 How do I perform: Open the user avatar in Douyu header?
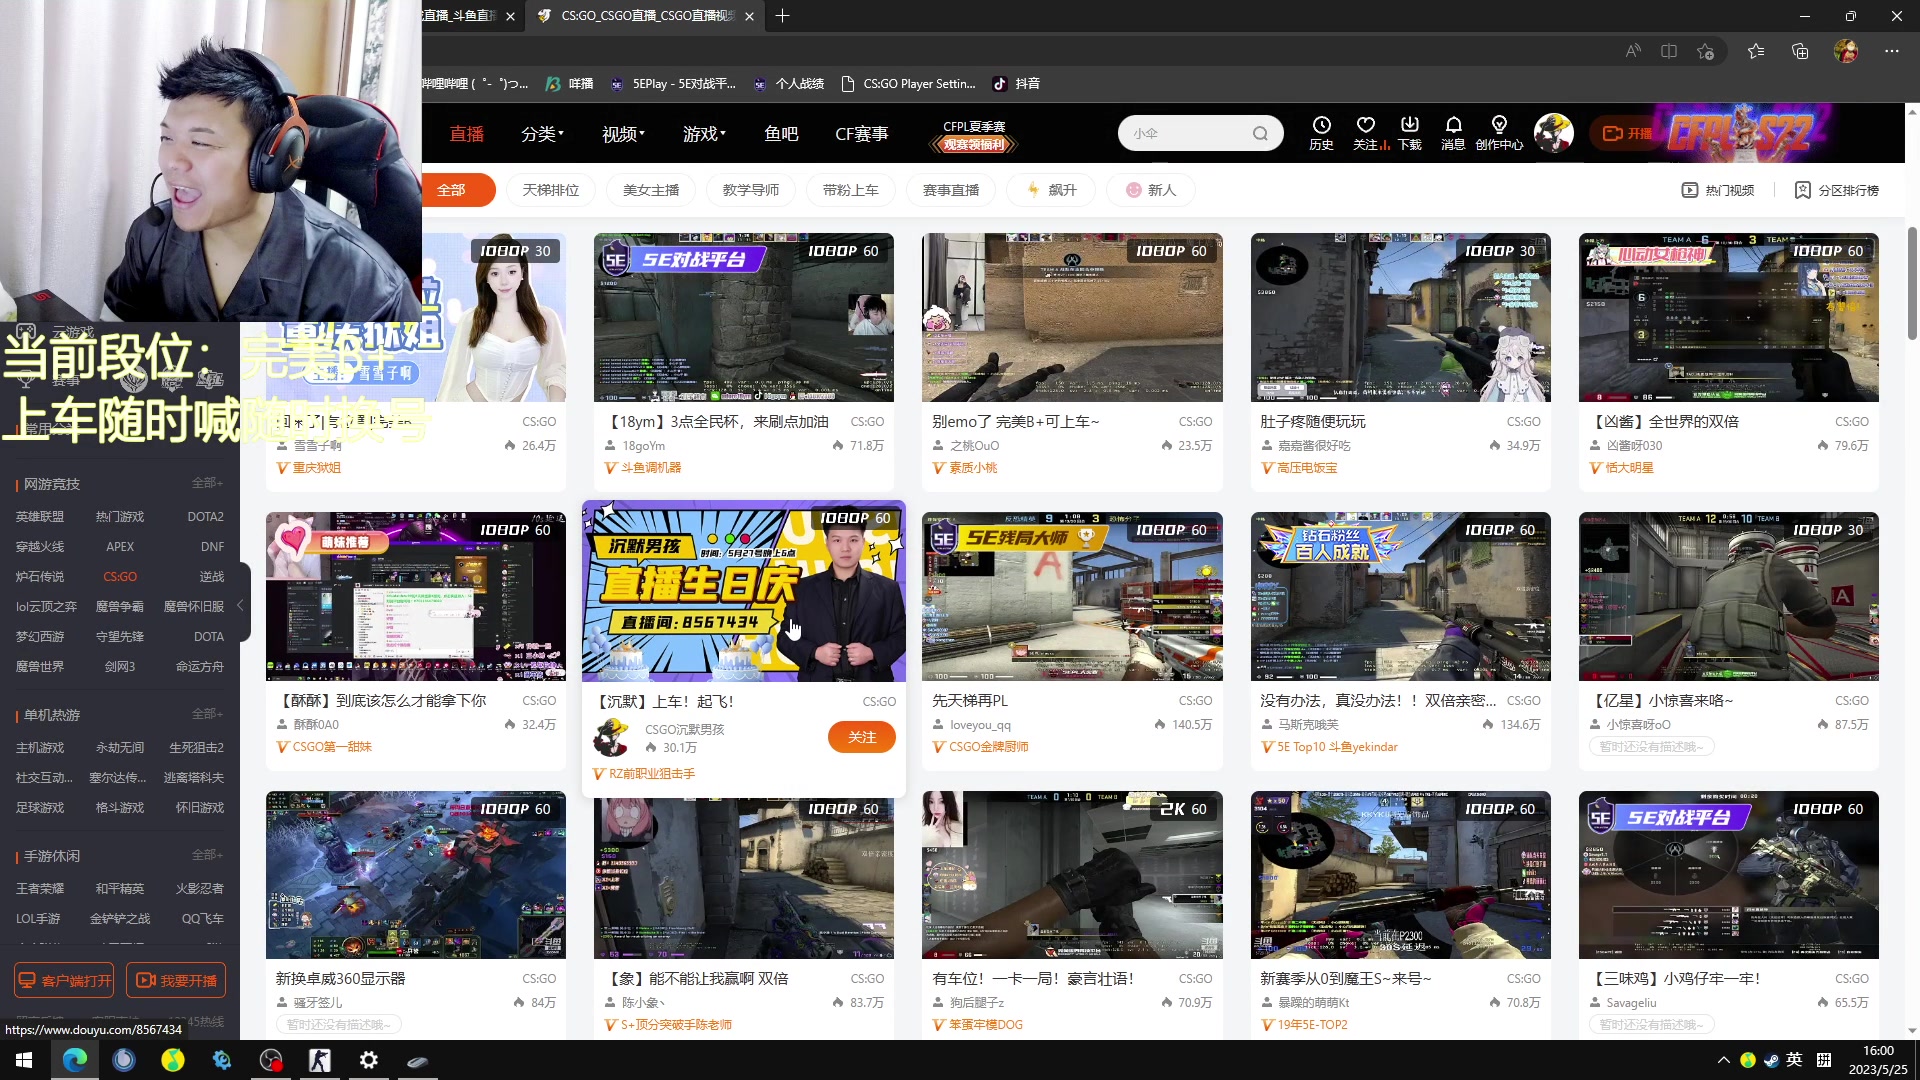pyautogui.click(x=1553, y=133)
